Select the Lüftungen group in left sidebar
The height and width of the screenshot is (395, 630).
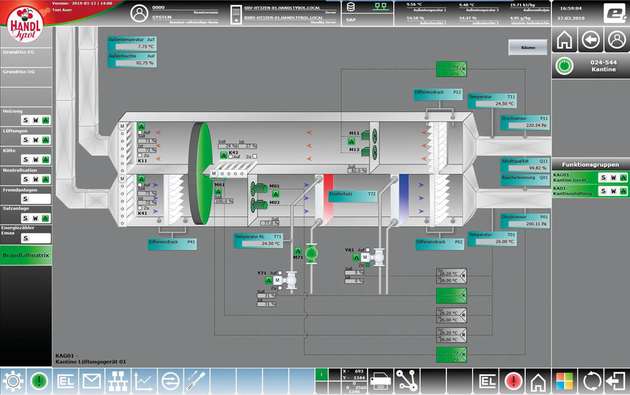[x=26, y=136]
